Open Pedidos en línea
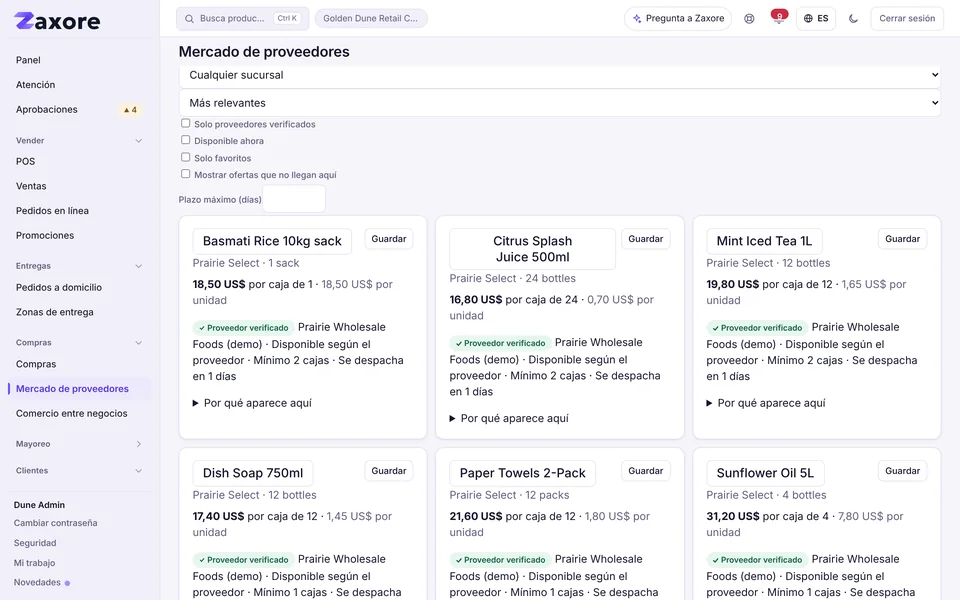The image size is (960, 600). point(52,211)
